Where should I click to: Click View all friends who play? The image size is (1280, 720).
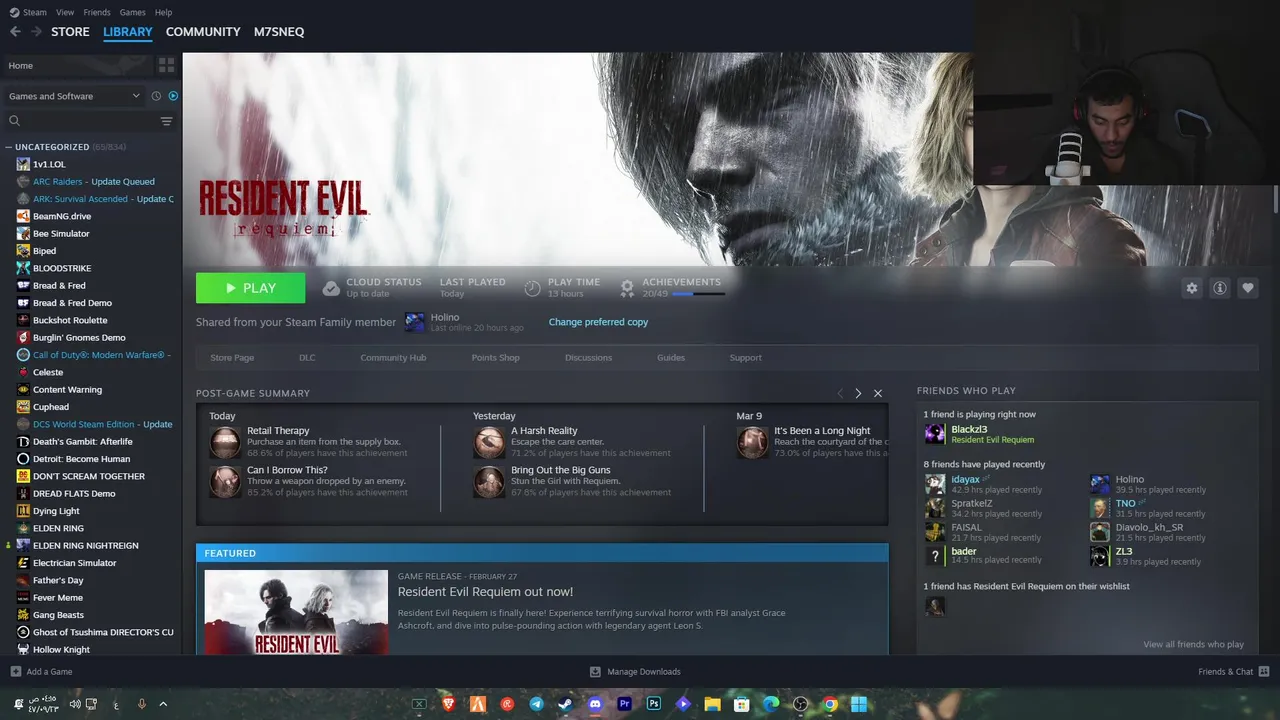click(x=1193, y=644)
